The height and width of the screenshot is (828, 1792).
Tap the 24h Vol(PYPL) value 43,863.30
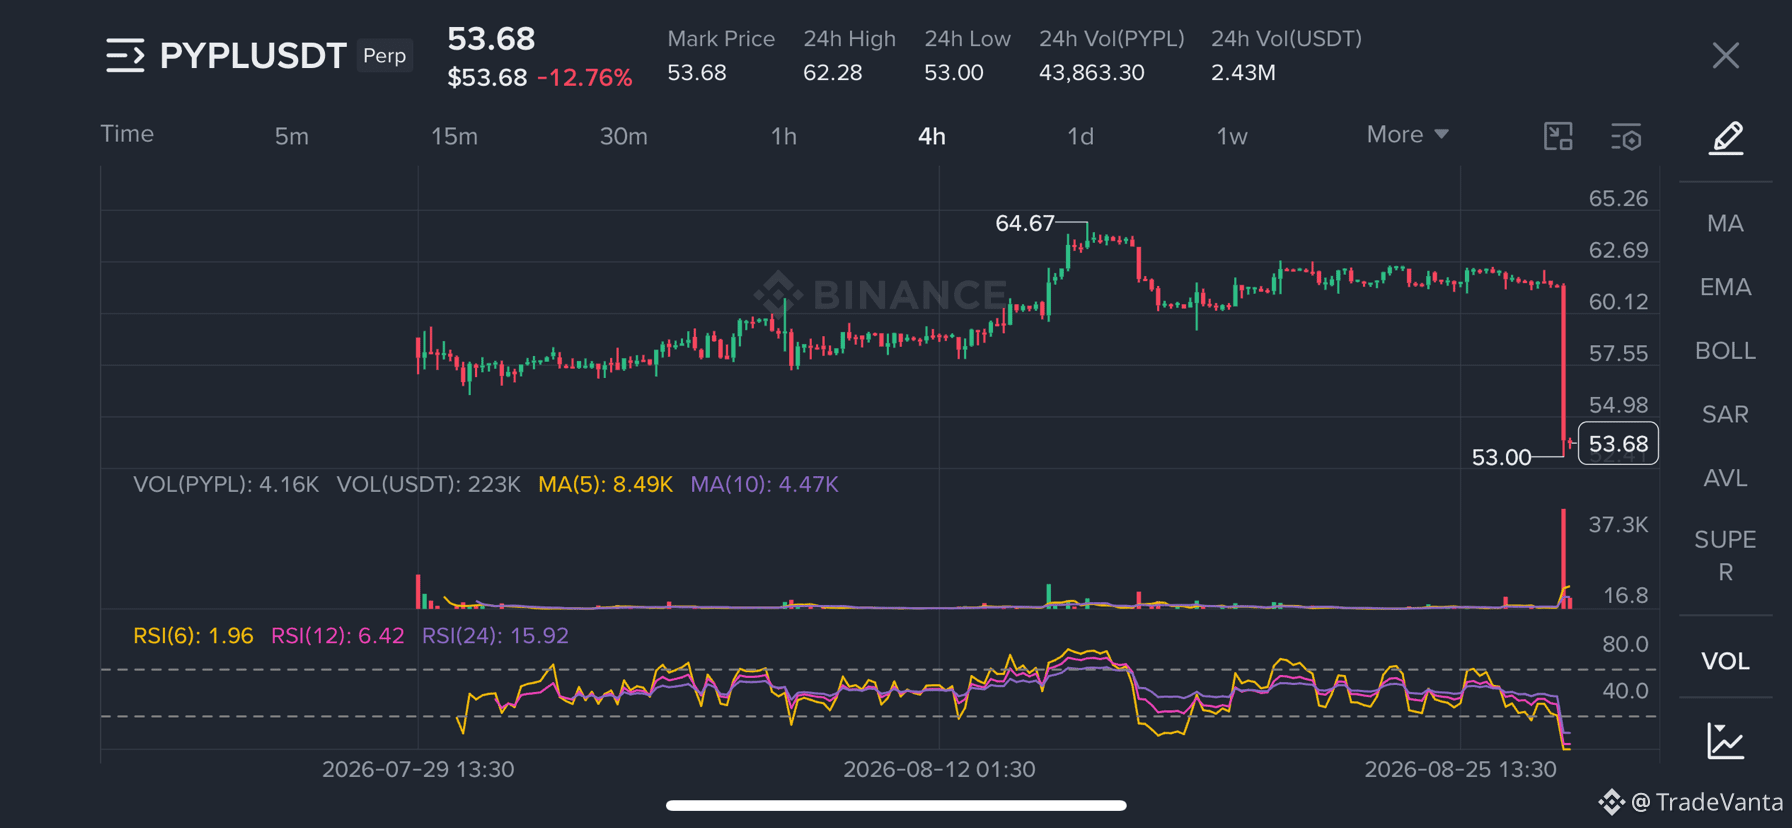coord(1091,73)
